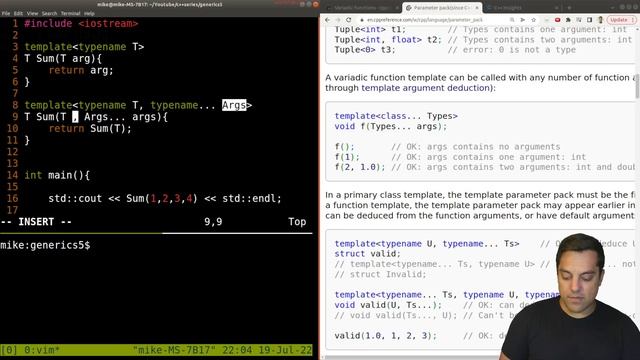Open File menu in terminal window
Viewport: 640px width, 360px height.
[6, 13]
